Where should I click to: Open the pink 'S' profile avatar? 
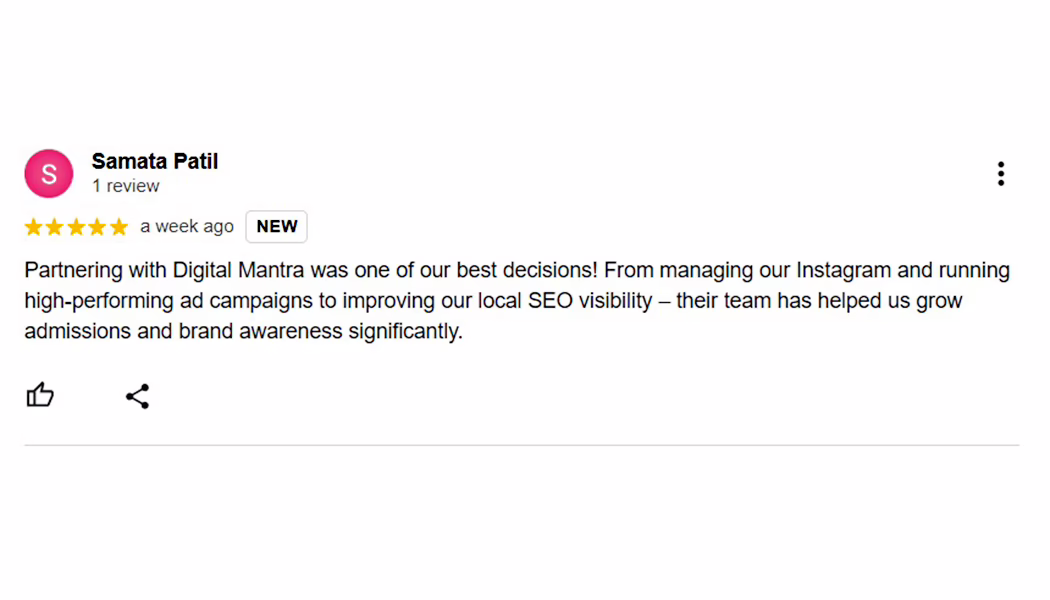pos(49,173)
